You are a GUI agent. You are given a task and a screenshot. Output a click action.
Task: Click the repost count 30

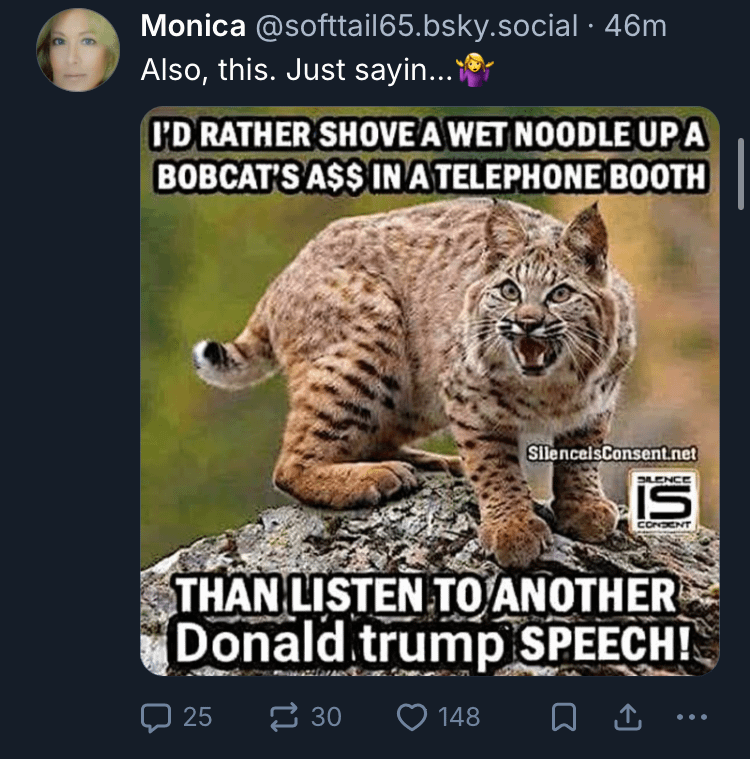(326, 716)
